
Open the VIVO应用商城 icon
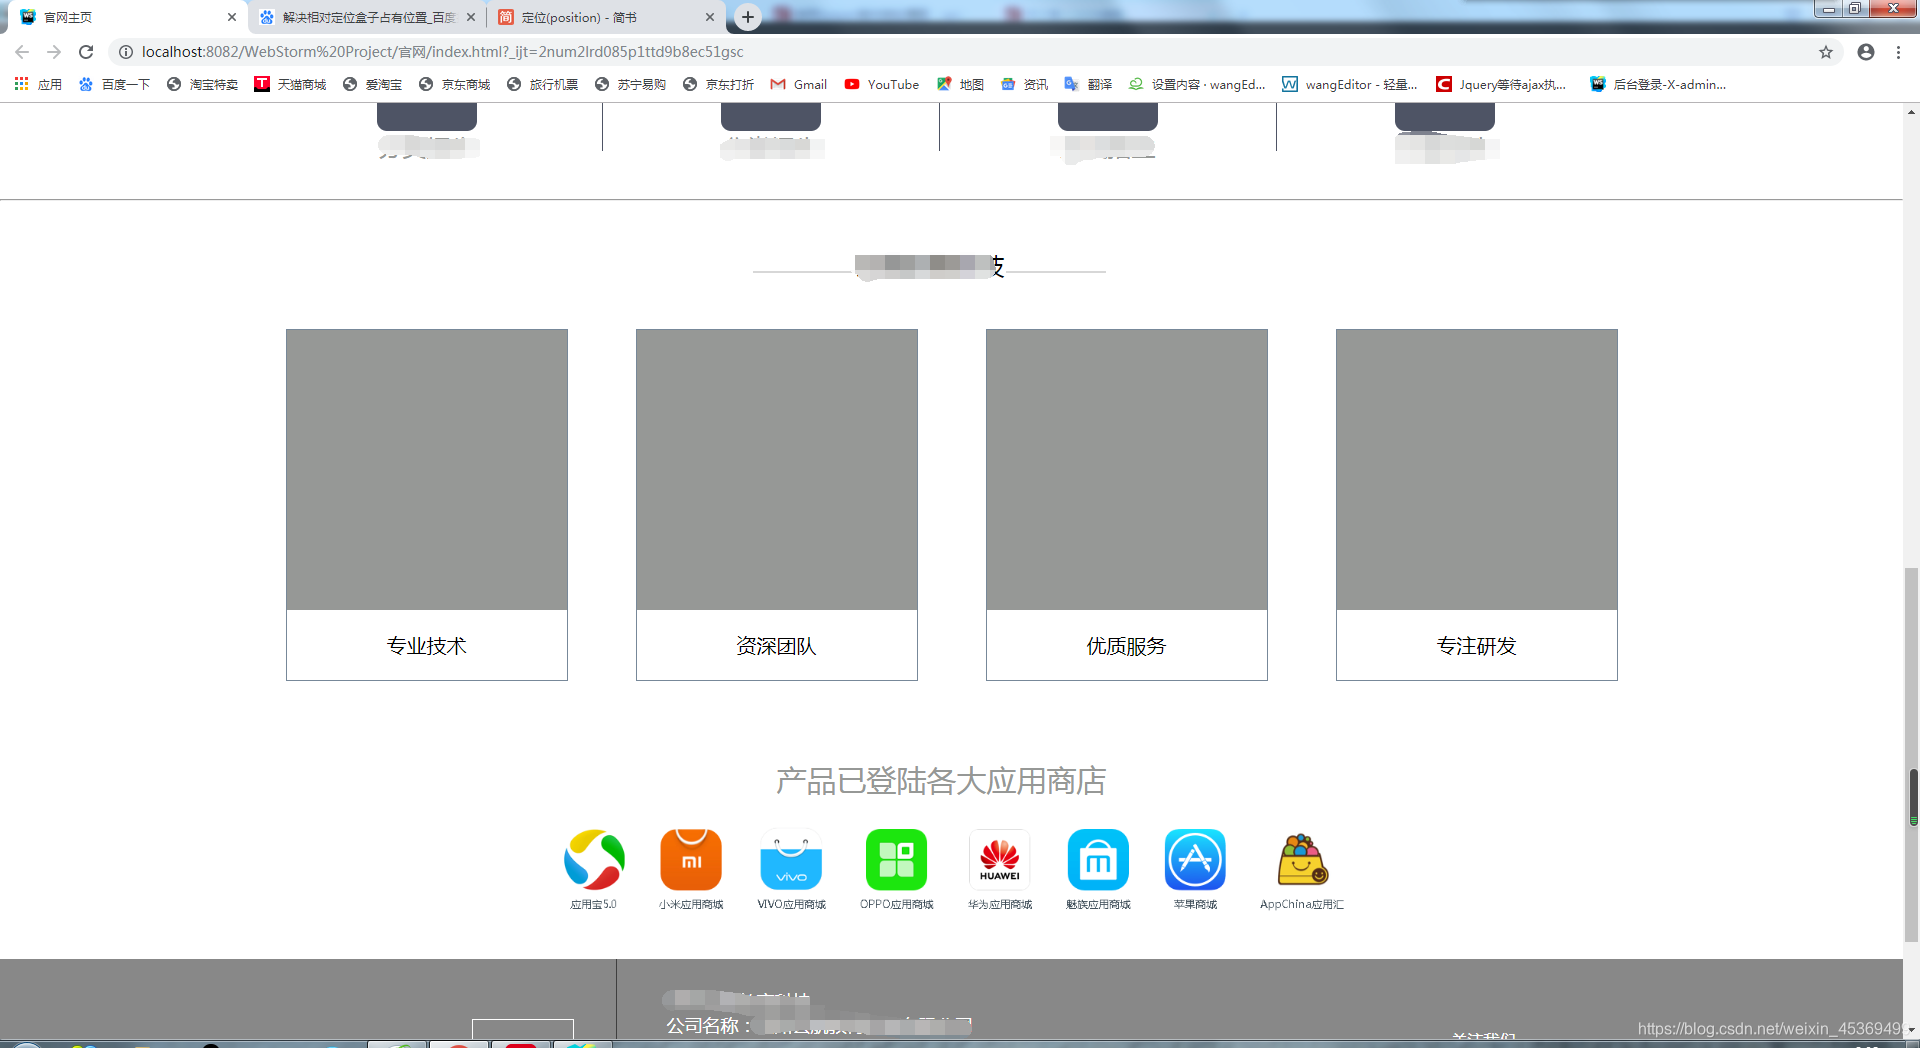[791, 859]
